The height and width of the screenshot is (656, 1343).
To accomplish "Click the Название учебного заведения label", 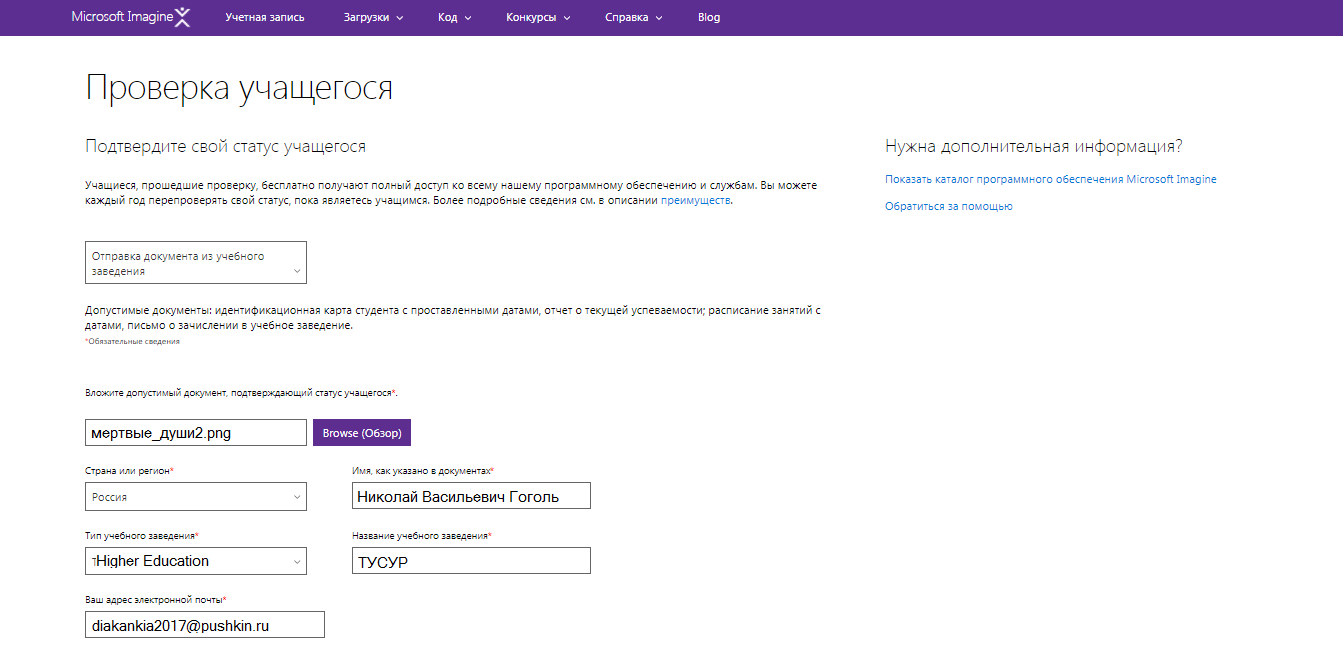I will coord(422,536).
